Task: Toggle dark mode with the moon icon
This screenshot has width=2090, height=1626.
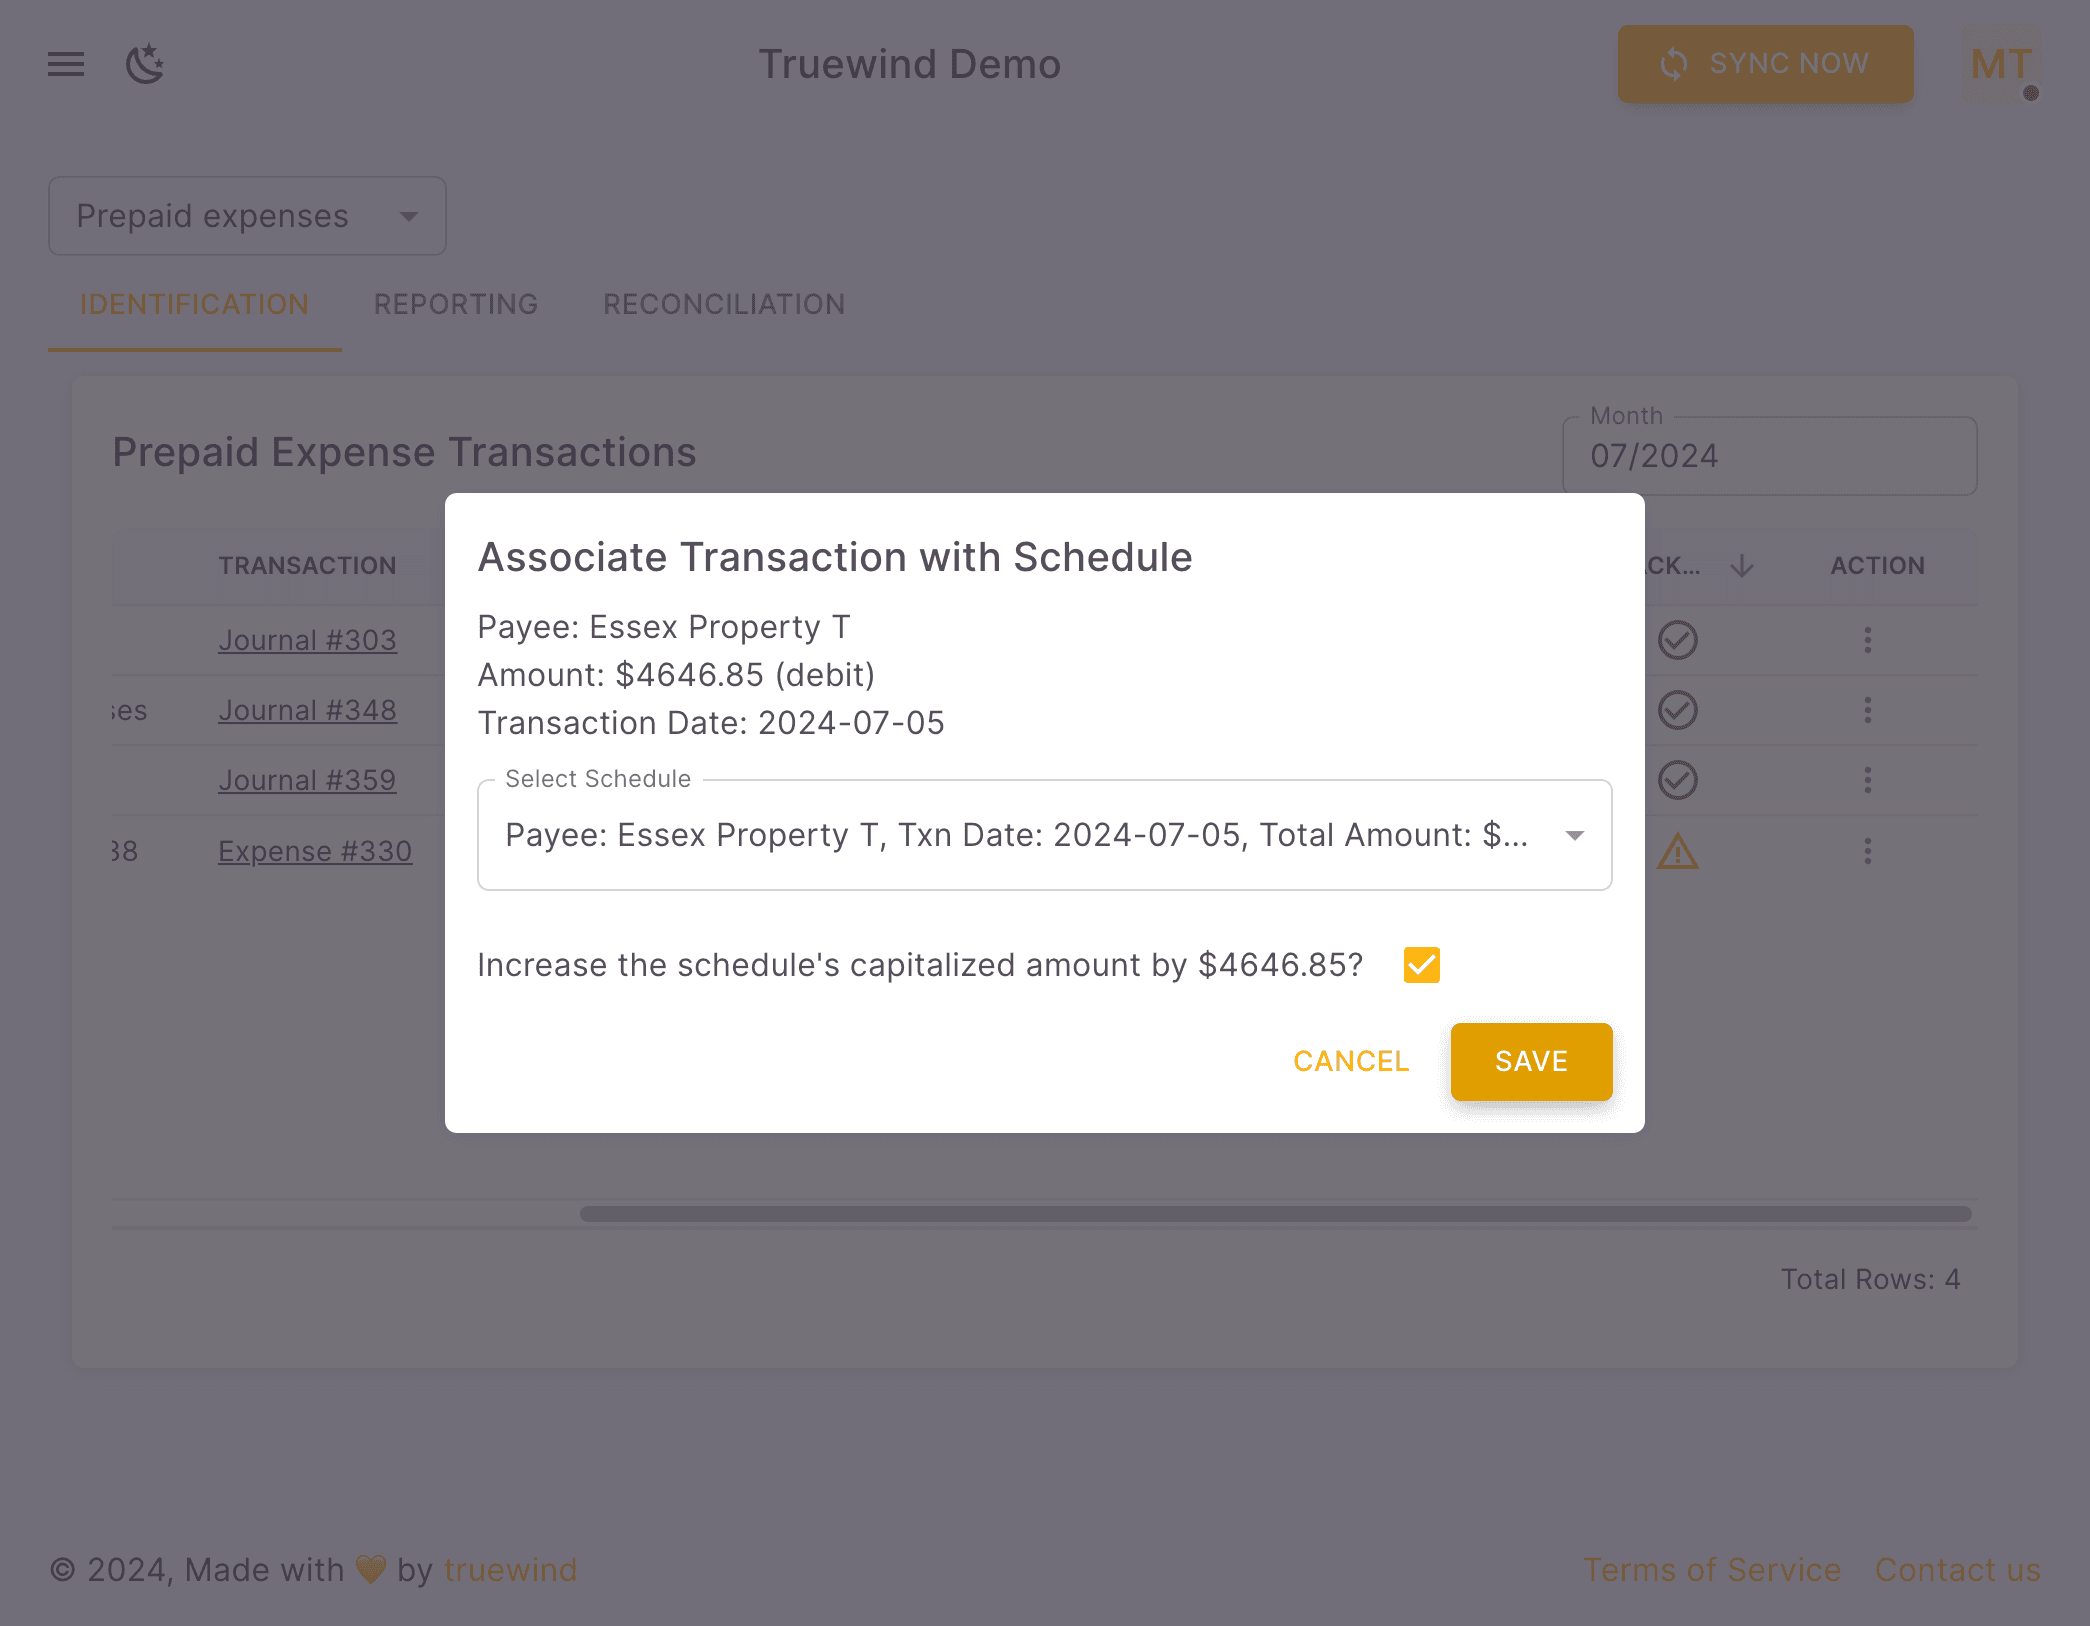Action: coord(145,63)
